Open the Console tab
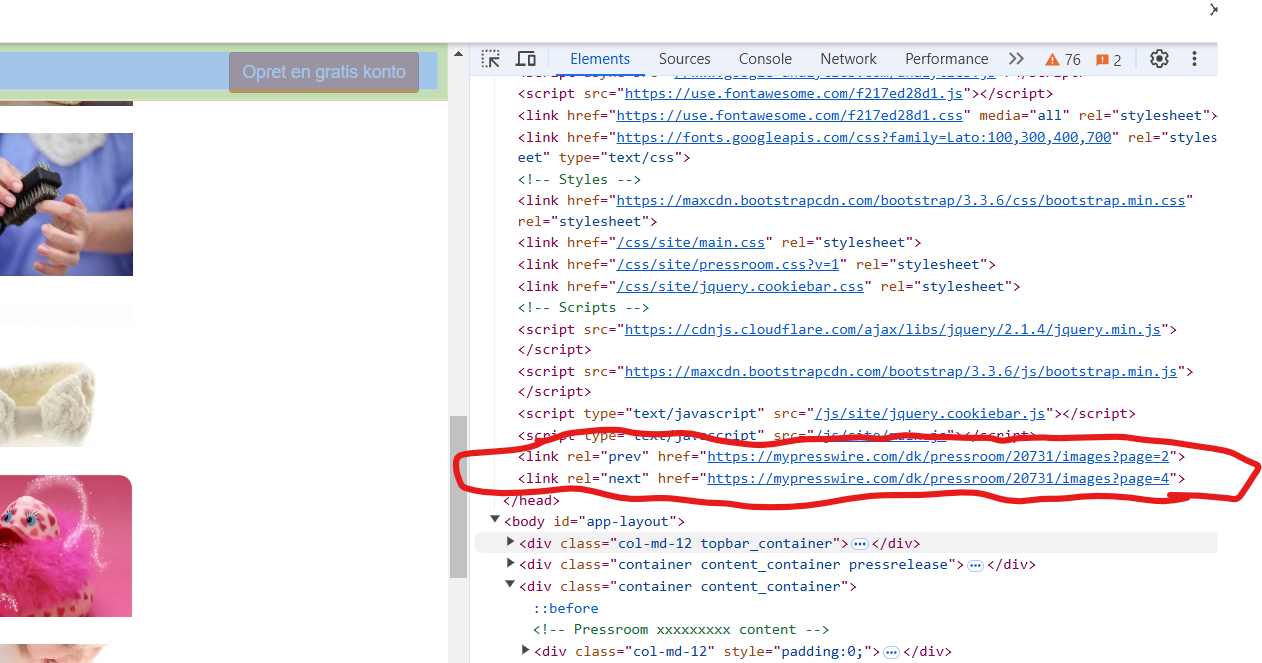Viewport: 1262px width, 663px height. [765, 59]
